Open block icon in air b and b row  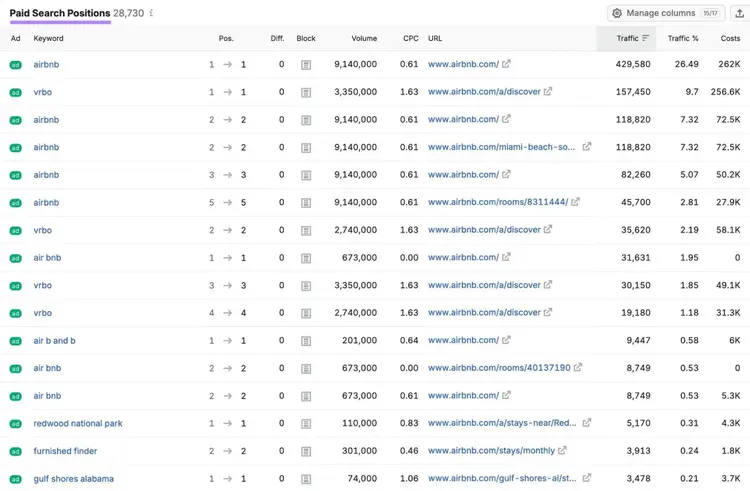coord(306,341)
